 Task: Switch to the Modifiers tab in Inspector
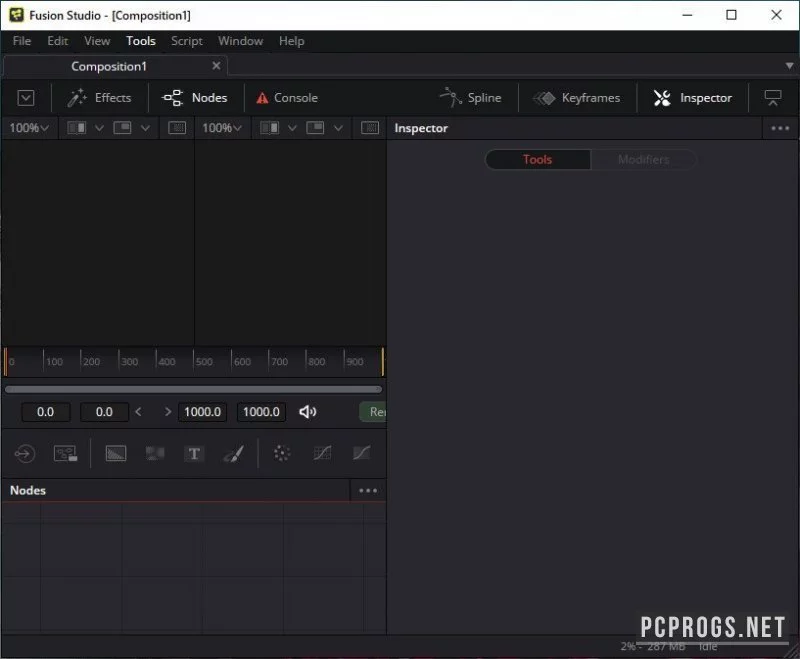coord(643,160)
